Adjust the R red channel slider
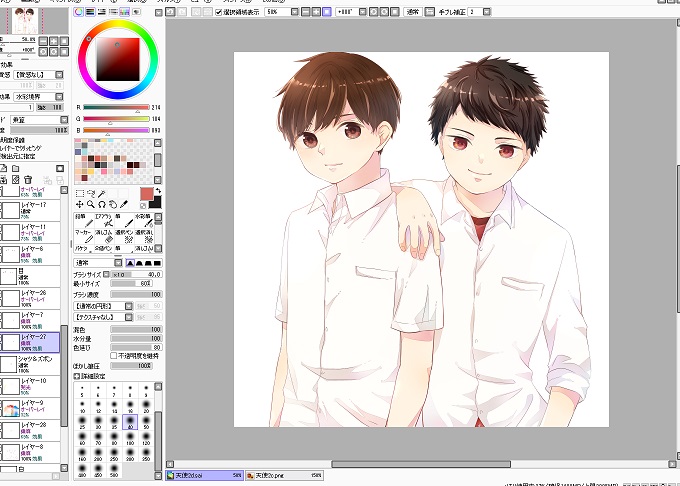 pos(116,107)
